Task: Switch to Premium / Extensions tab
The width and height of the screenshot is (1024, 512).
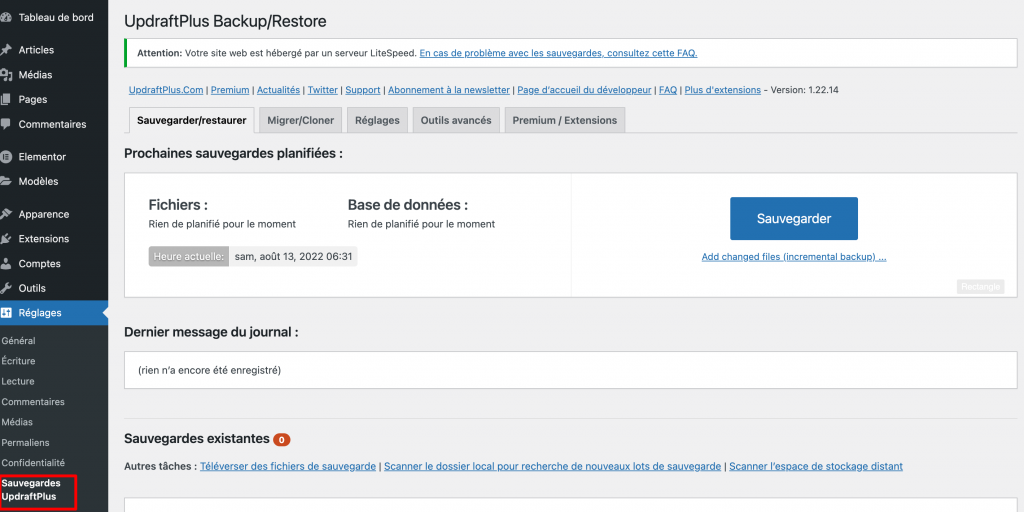Action: pos(565,120)
